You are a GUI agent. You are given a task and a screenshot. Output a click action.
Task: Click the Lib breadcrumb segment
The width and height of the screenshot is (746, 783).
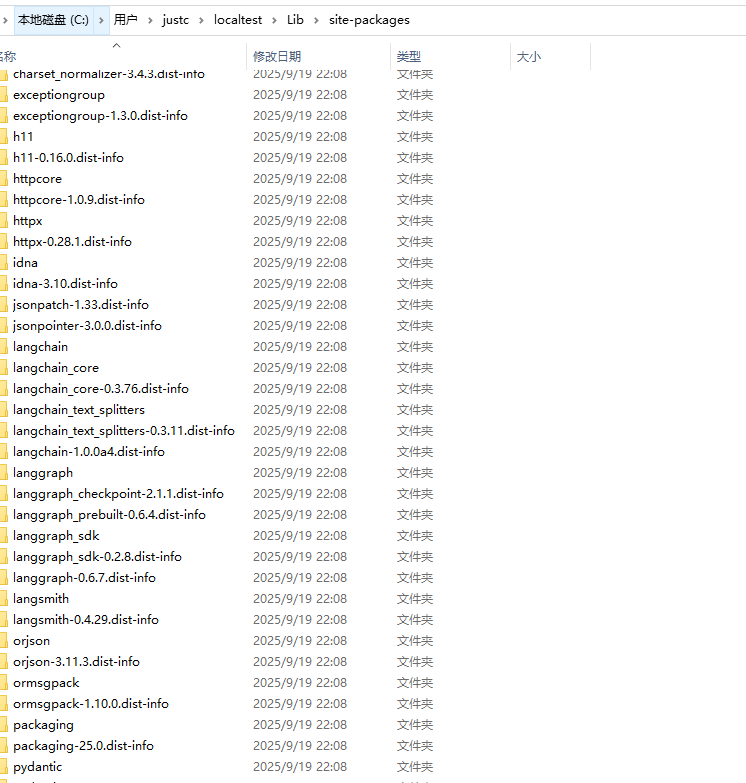[295, 20]
